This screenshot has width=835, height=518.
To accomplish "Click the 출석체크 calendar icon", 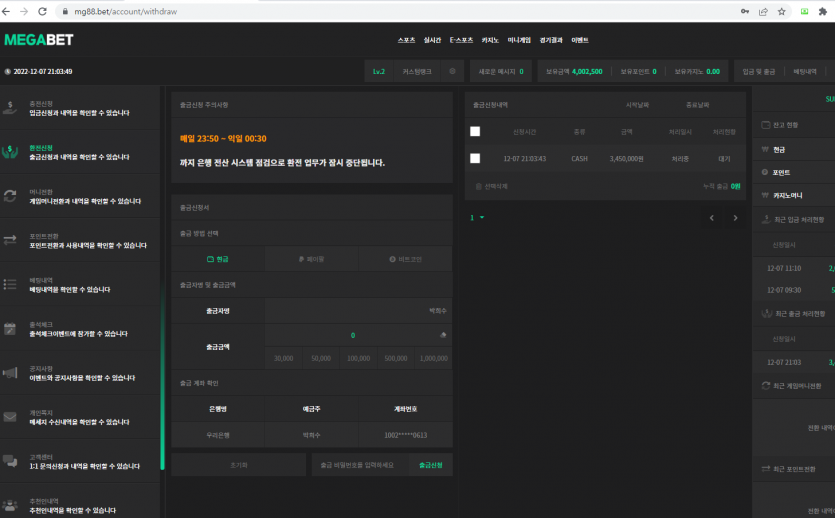I will pos(10,328).
